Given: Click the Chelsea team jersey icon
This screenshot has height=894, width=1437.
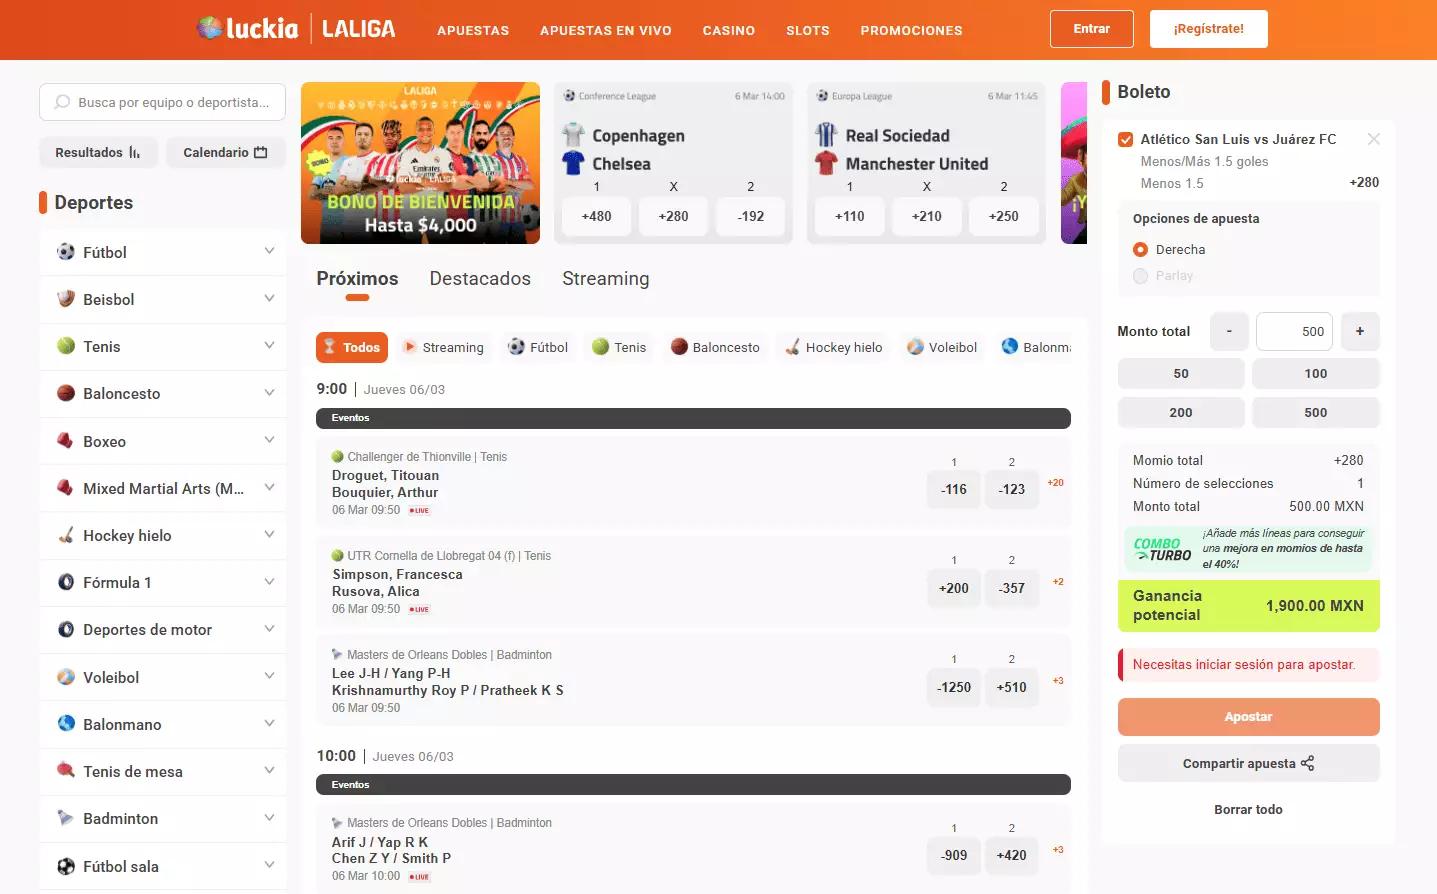Looking at the screenshot, I should click(573, 163).
